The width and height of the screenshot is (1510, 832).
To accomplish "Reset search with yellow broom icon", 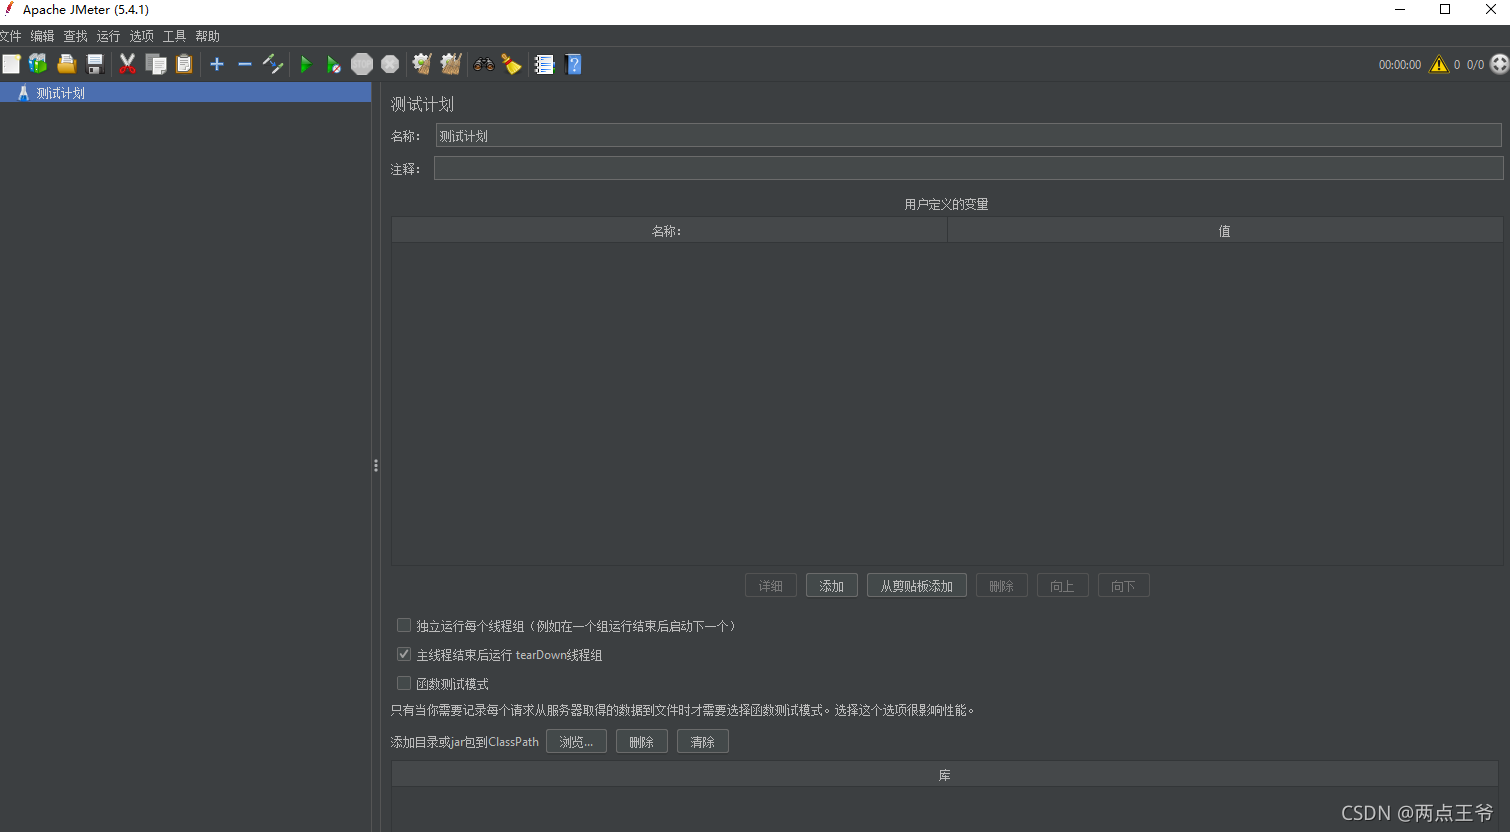I will coord(511,64).
